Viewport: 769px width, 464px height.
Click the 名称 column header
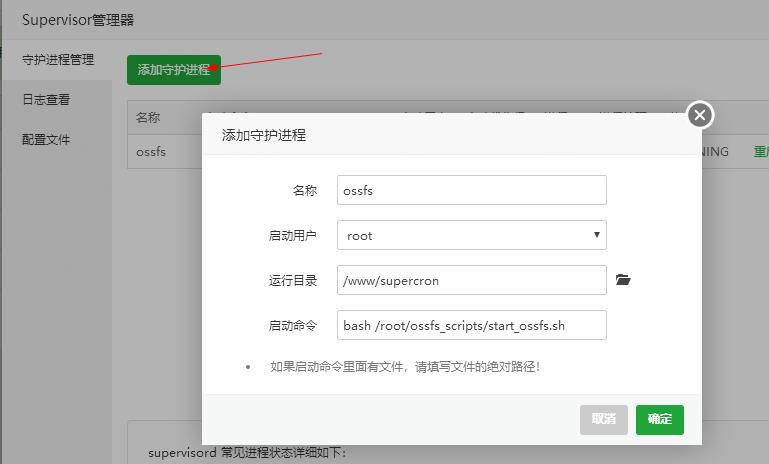tap(148, 118)
